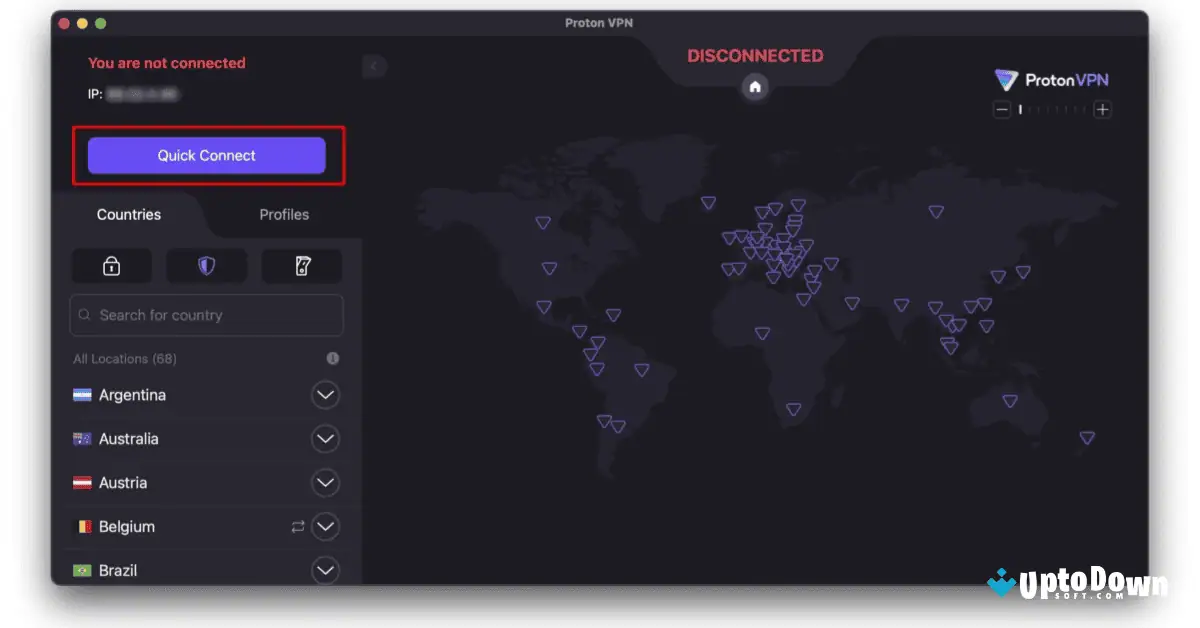Viewport: 1200px width, 628px height.
Task: Click the magnifying glass in the search bar
Action: click(84, 315)
